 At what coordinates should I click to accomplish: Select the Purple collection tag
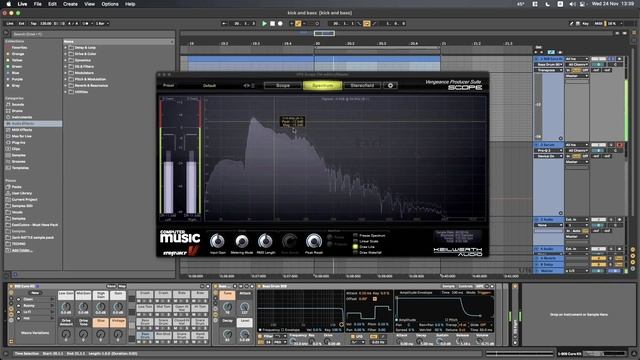tap(17, 79)
